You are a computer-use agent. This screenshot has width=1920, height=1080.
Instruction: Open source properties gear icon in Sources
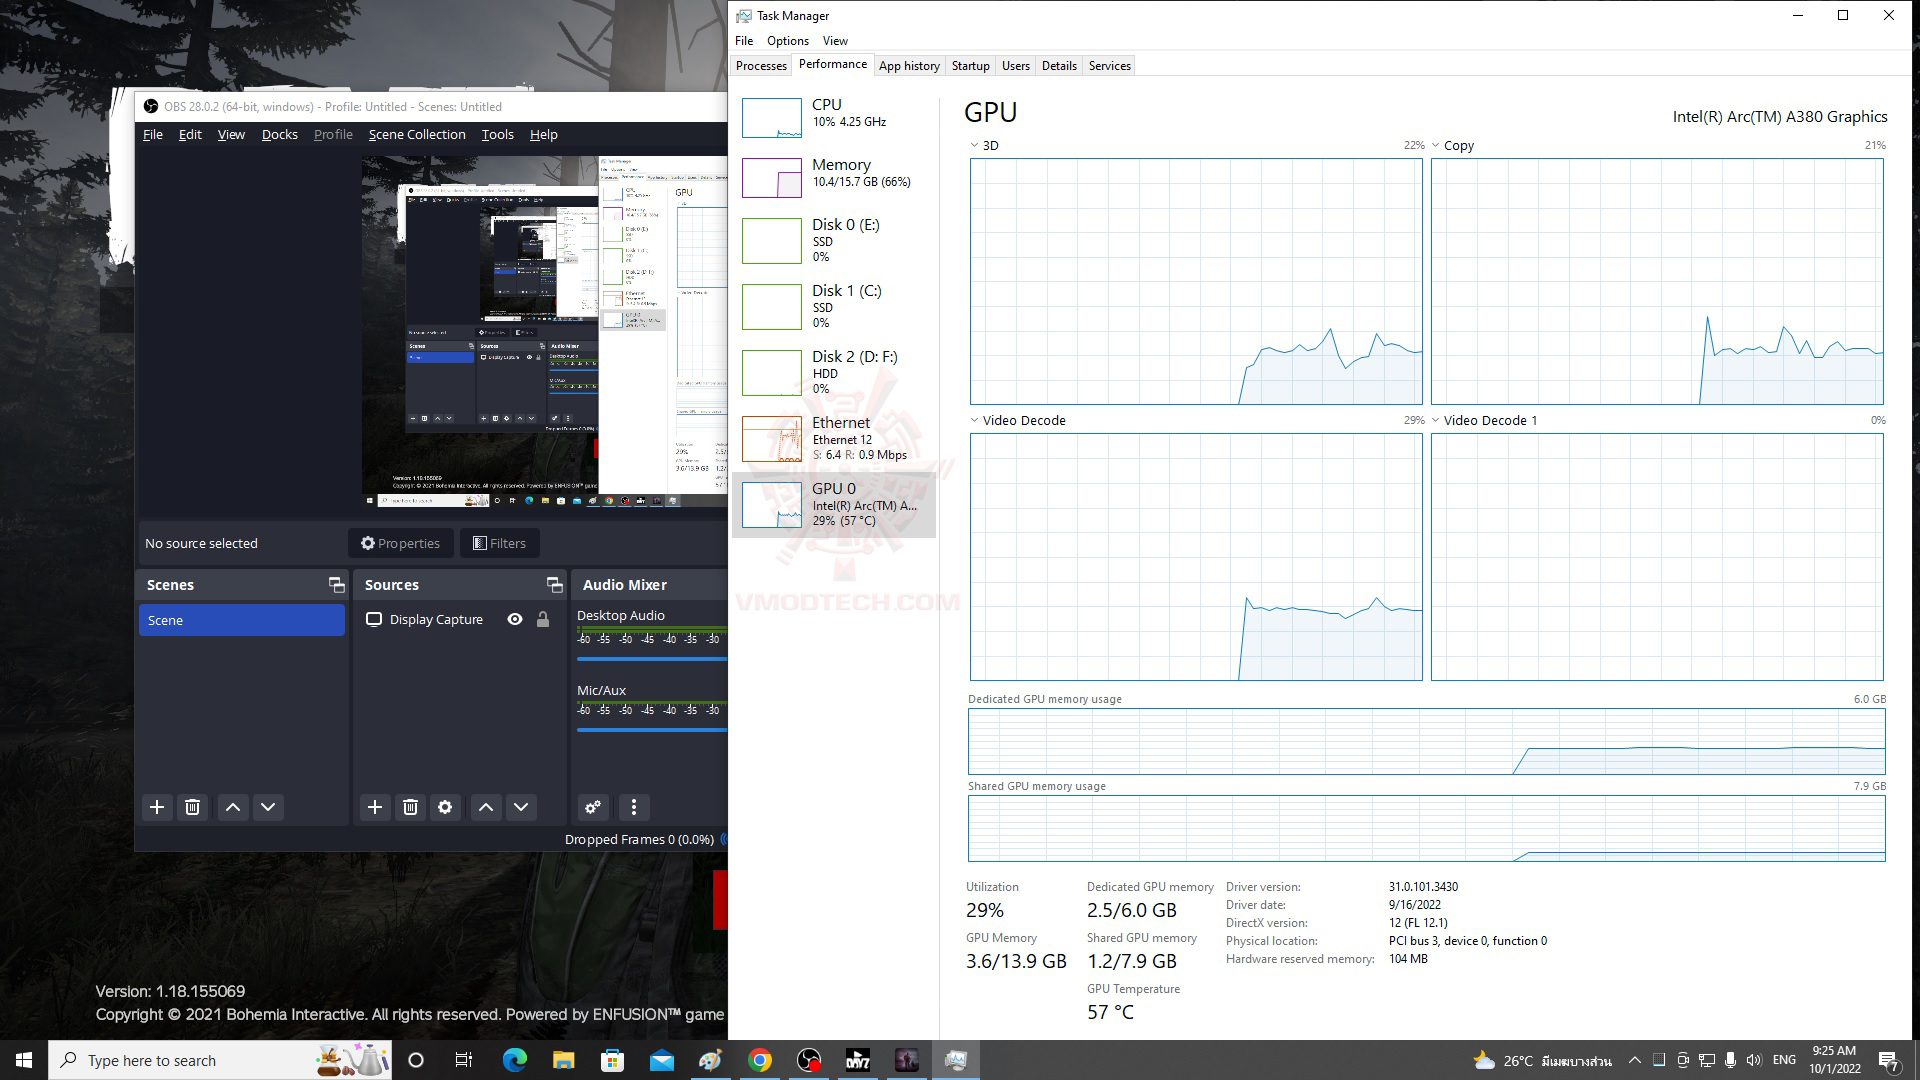coord(445,807)
